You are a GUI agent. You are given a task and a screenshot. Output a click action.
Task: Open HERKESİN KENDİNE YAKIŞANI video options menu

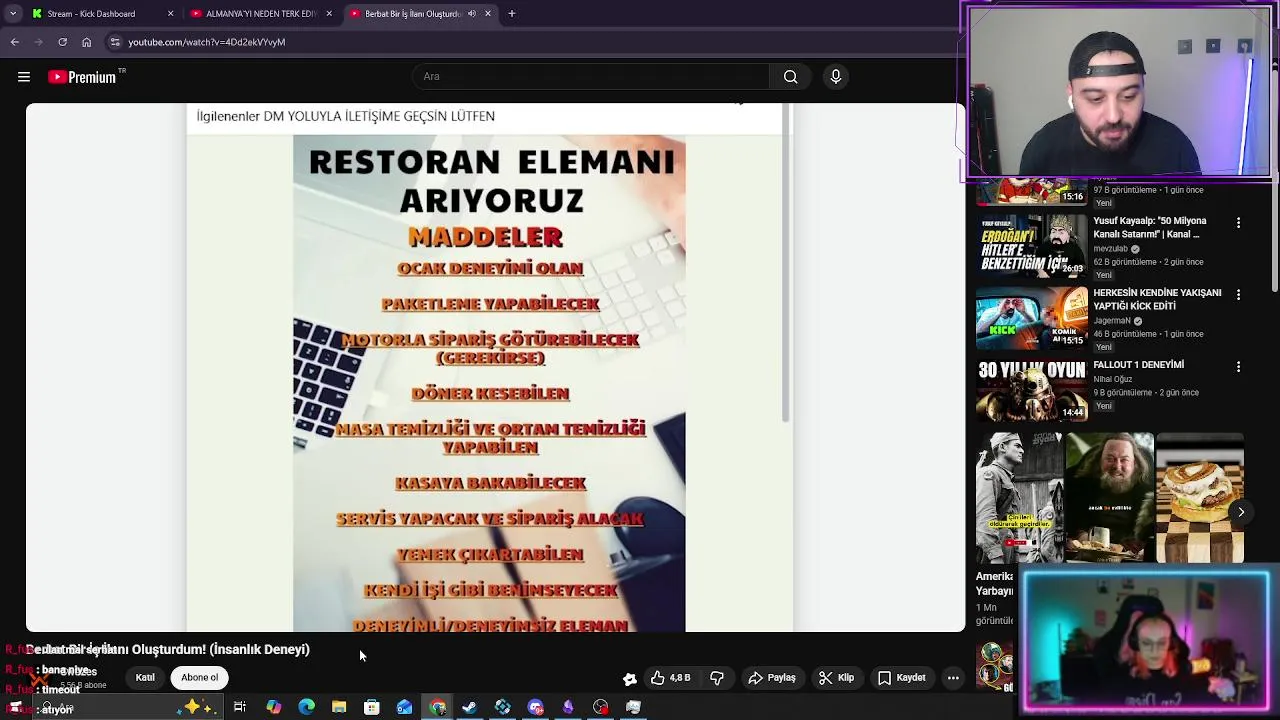tap(1238, 295)
